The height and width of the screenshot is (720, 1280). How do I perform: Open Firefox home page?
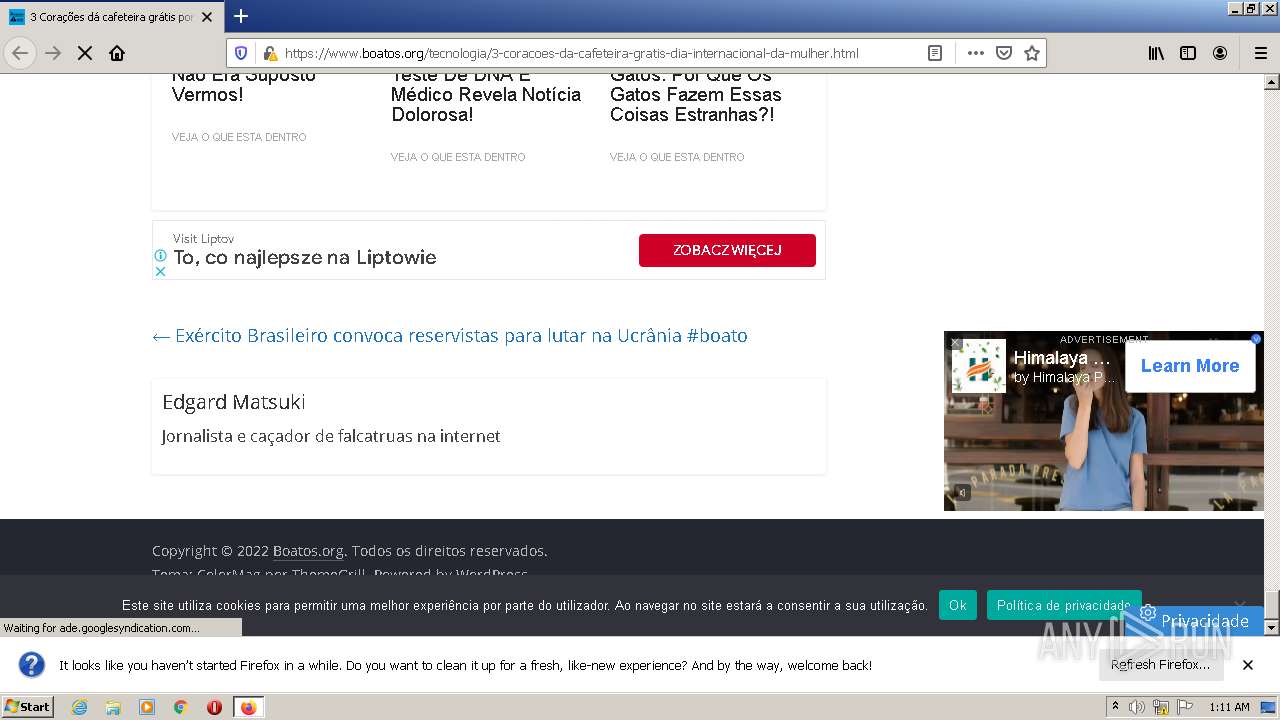click(x=117, y=53)
